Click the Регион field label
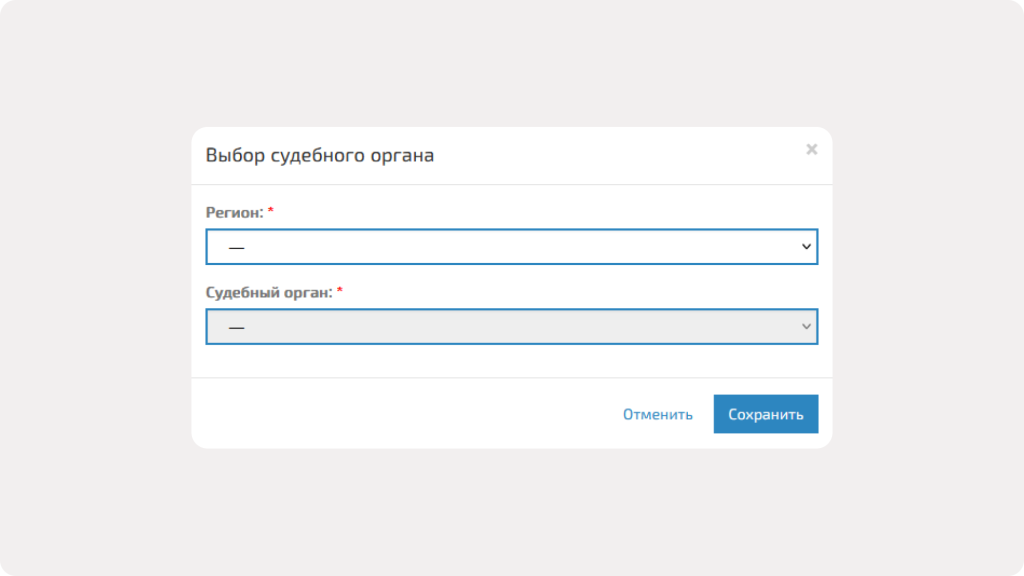Image resolution: width=1024 pixels, height=576 pixels. 234,212
